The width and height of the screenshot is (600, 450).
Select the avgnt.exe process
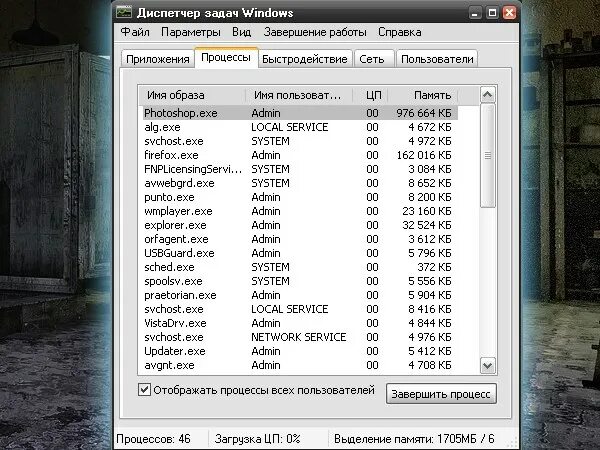click(x=300, y=365)
